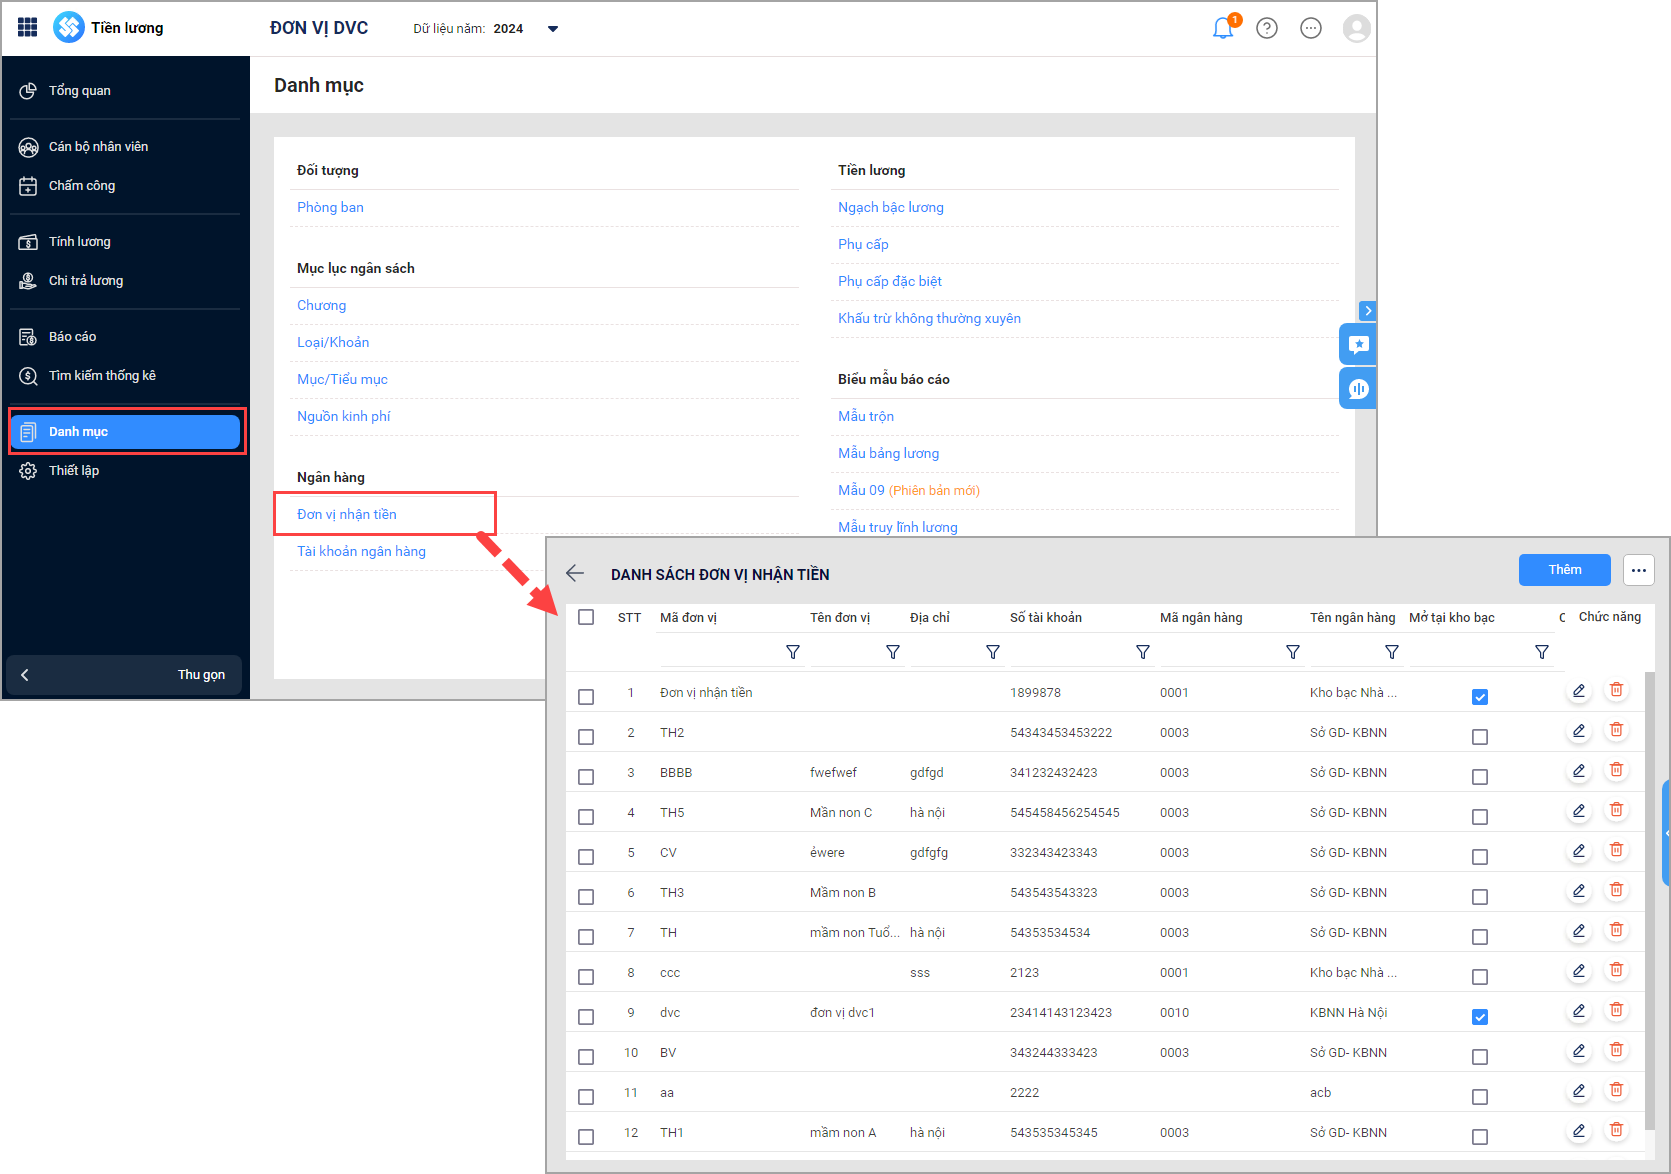Open the Đơn vị nhận tiền link

click(347, 514)
